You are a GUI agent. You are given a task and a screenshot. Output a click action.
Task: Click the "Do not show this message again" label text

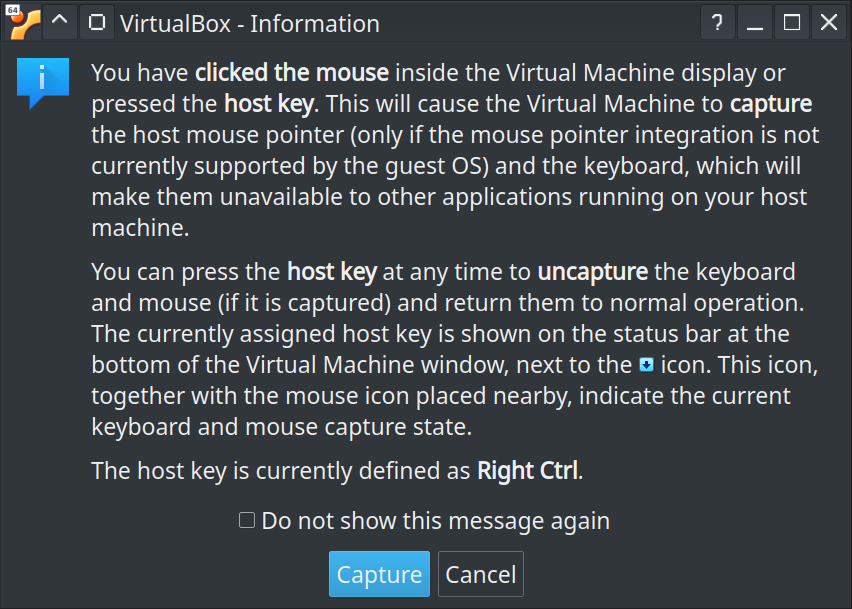coord(435,521)
